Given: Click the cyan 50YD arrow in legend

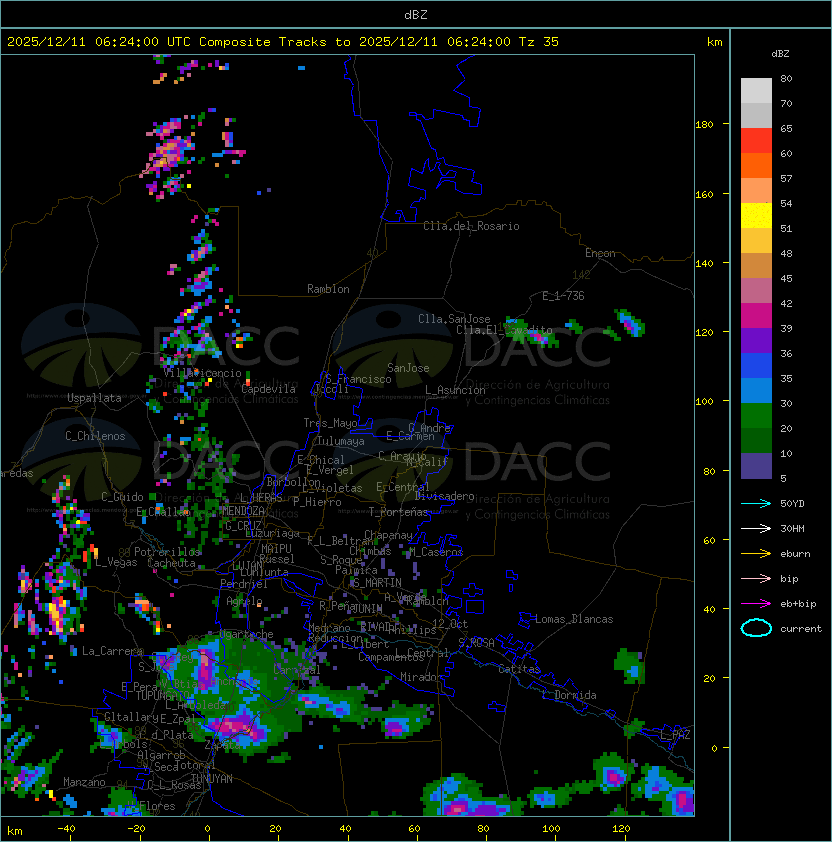Looking at the screenshot, I should coord(756,503).
